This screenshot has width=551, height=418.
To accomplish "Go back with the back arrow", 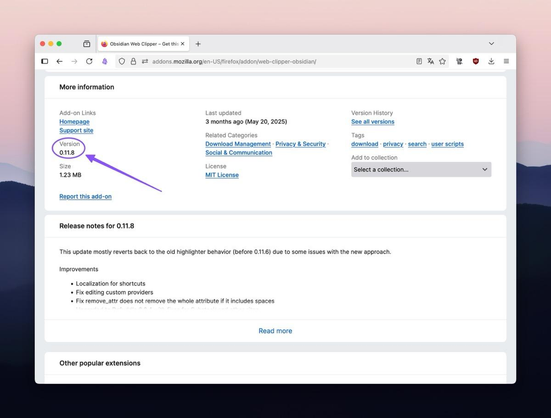I will (59, 61).
